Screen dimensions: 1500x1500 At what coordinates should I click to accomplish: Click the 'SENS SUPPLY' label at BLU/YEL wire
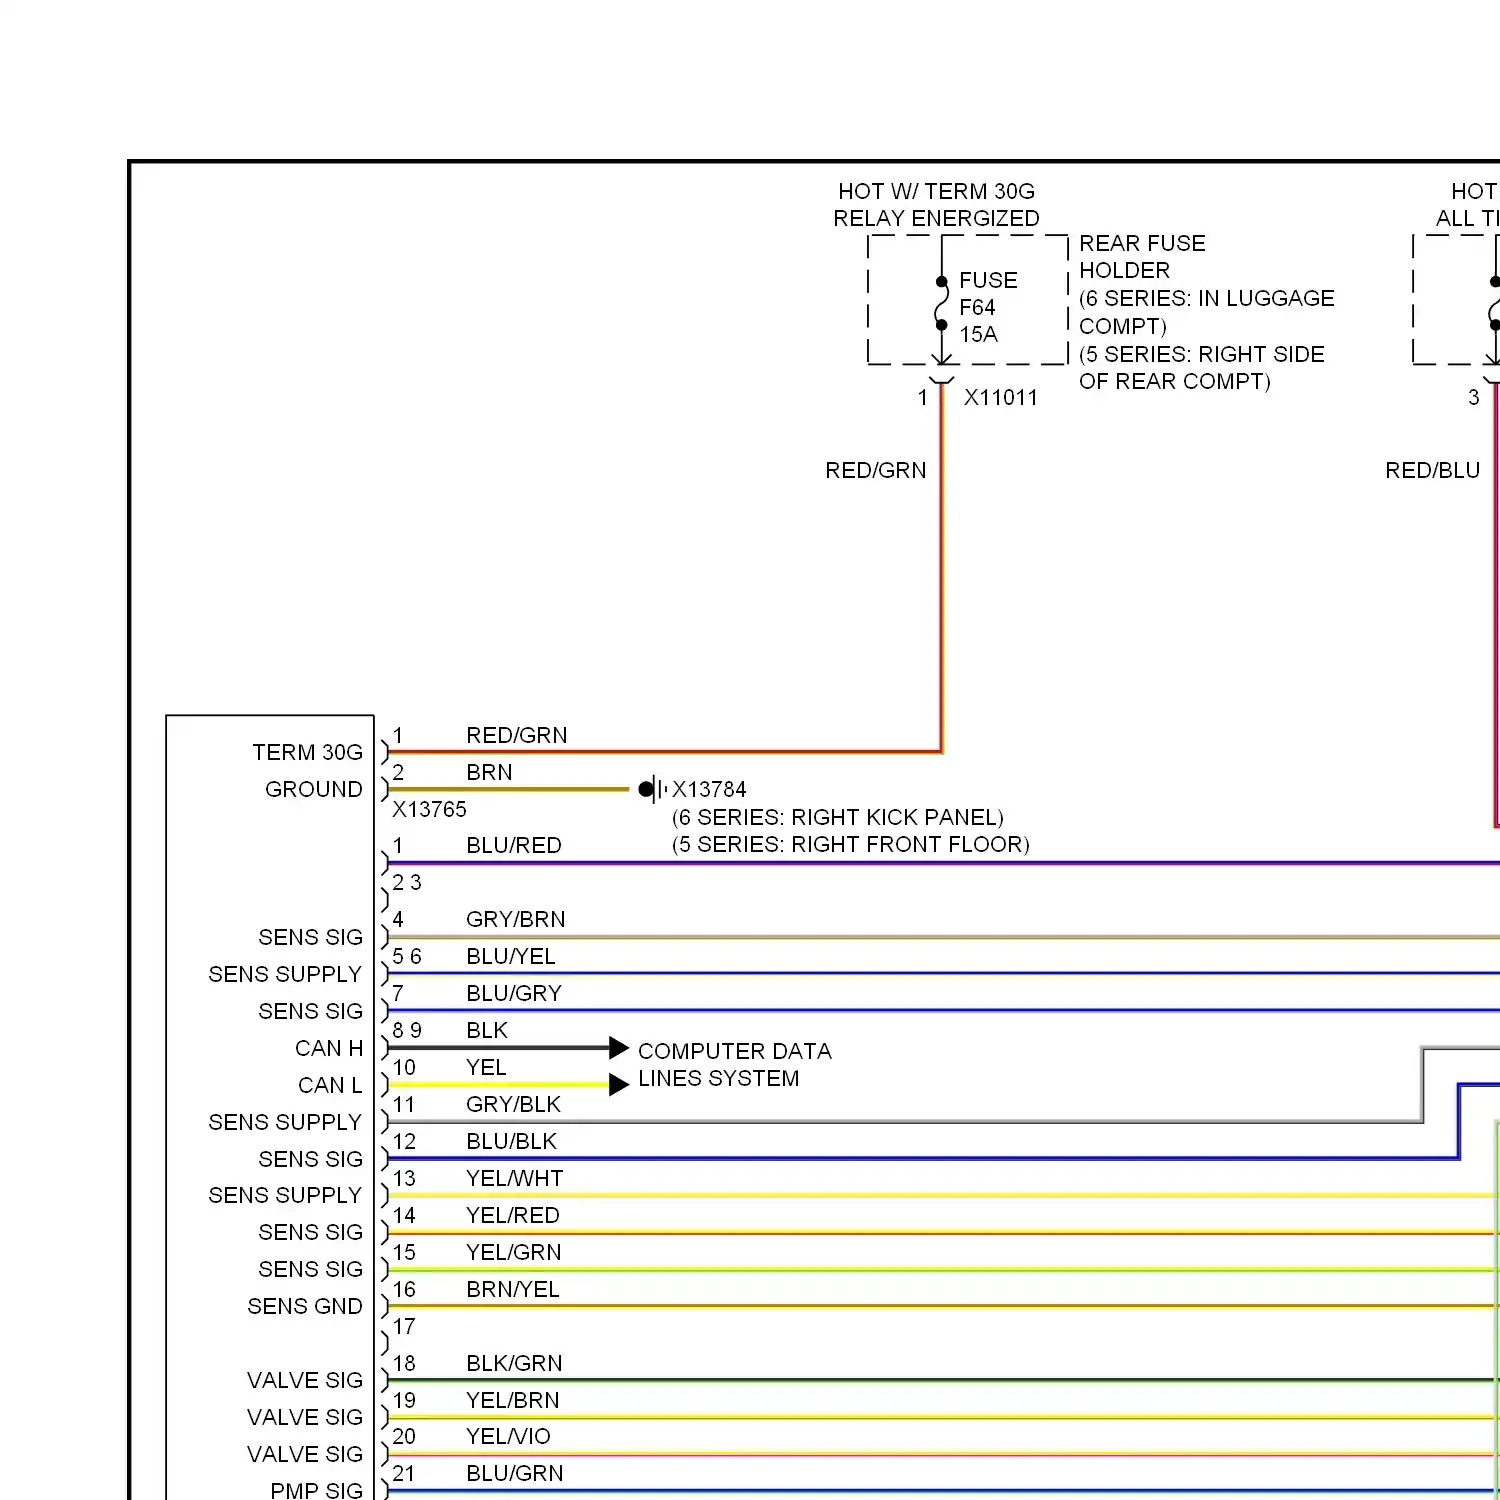(285, 974)
